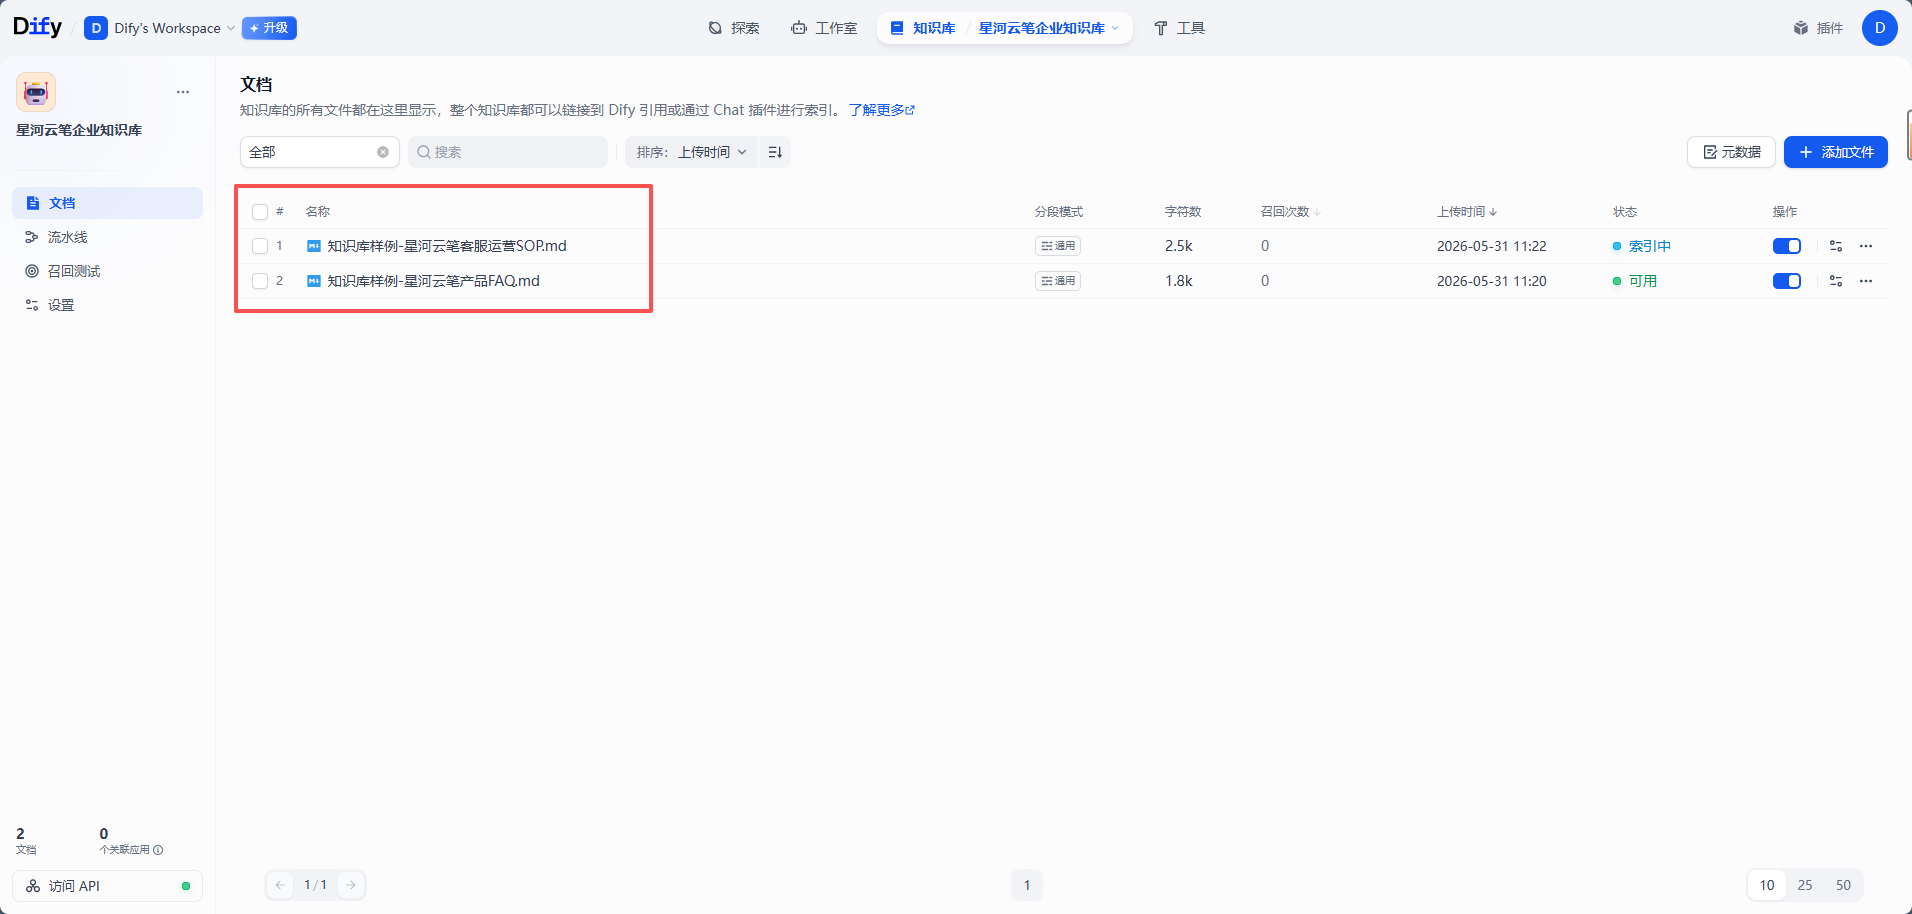Screen dimensions: 1912x914
Task: Open 知识库样例-星河云笔客服运营SOP.md document
Action: tap(447, 246)
